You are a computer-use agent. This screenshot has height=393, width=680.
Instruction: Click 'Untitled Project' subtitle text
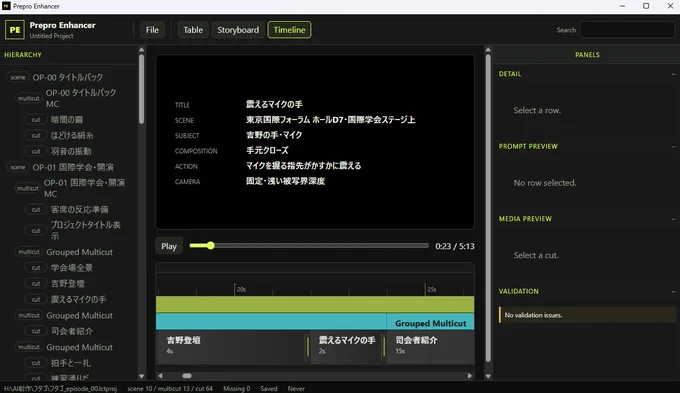51,36
